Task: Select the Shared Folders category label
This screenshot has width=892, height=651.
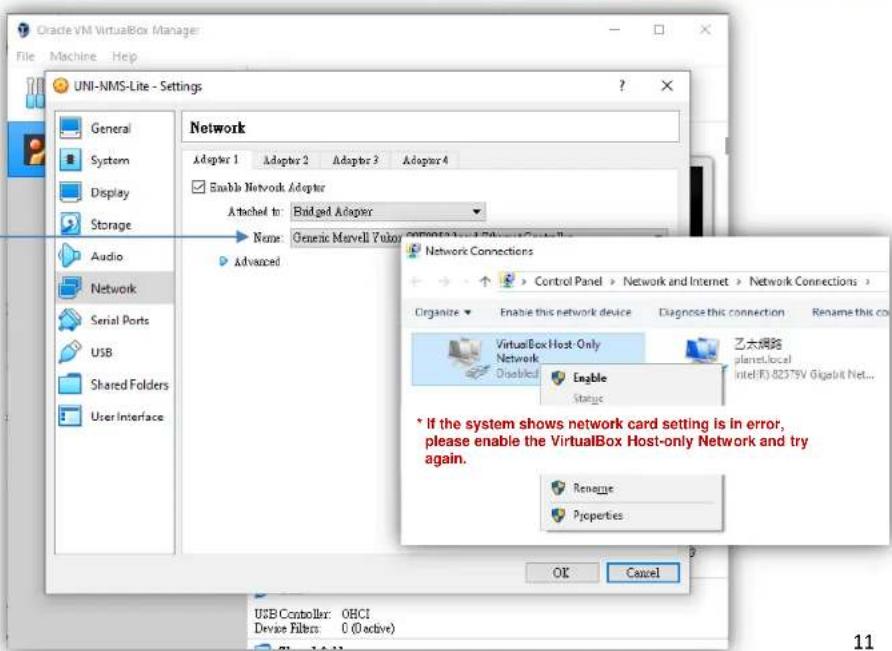Action: pos(129,385)
